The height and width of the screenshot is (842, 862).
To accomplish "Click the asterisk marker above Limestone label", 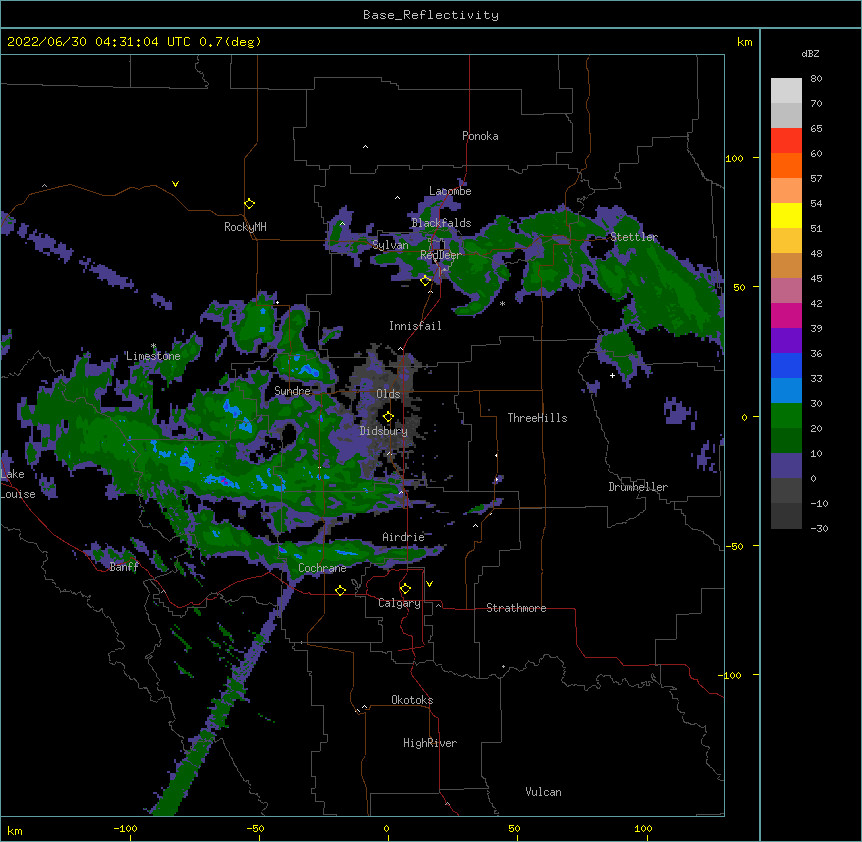I will pyautogui.click(x=153, y=346).
